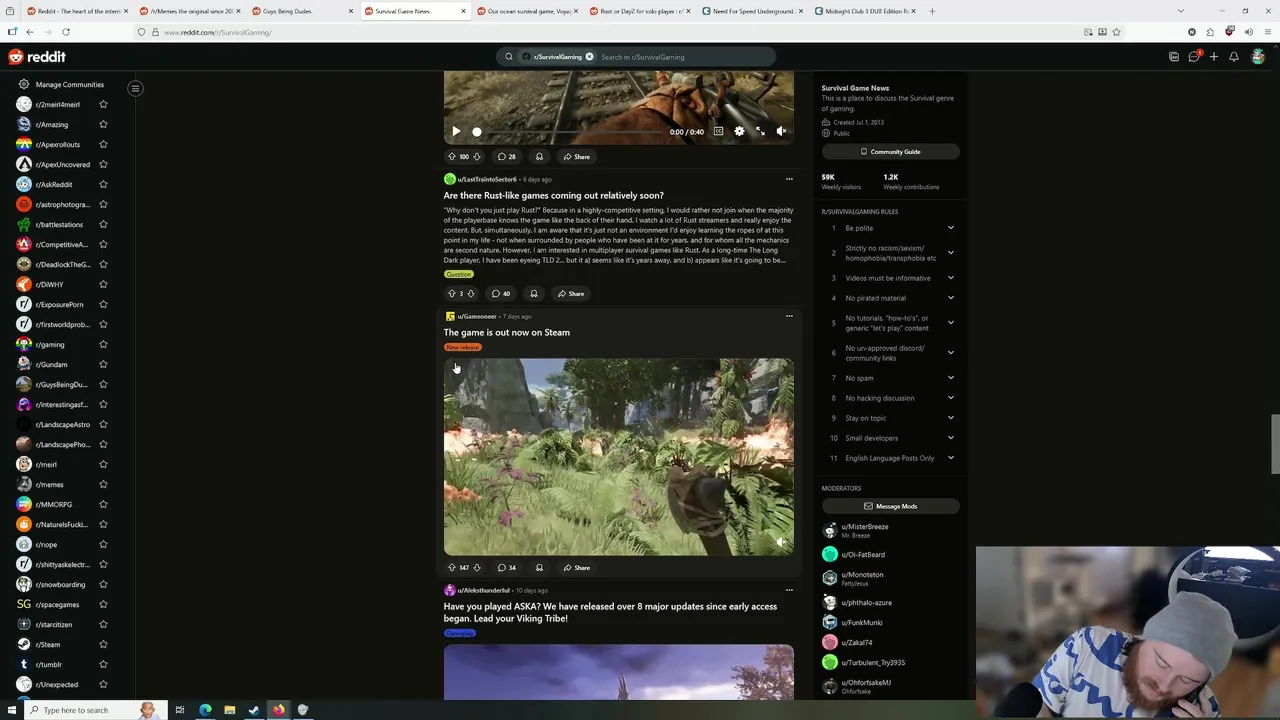Play the top post's video
The height and width of the screenshot is (720, 1280).
click(x=456, y=131)
